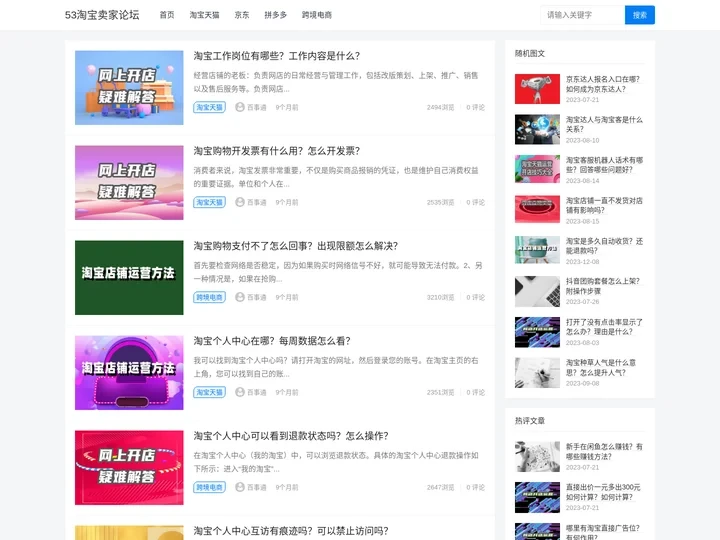Click 0 评论 on 支付不了 article
This screenshot has width=720, height=540.
pos(475,298)
